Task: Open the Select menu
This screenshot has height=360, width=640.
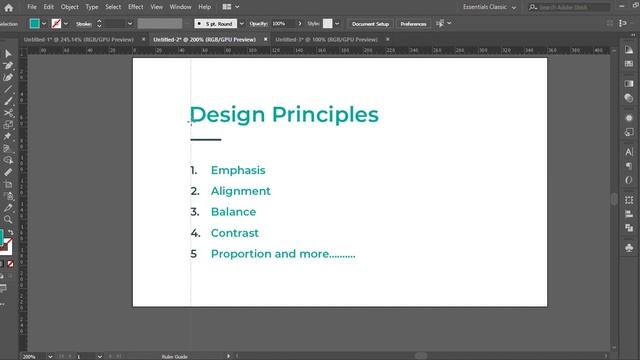Action: [x=113, y=7]
